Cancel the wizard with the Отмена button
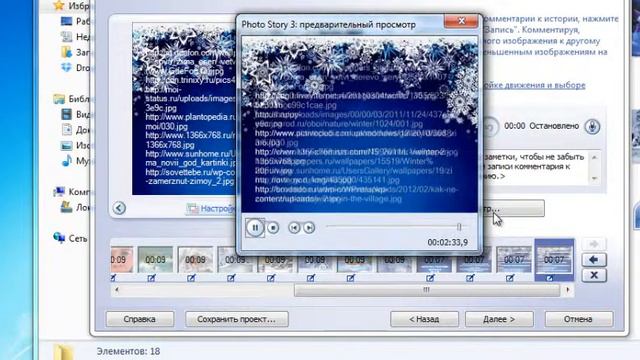Image resolution: width=640 pixels, height=360 pixels. coord(578,319)
